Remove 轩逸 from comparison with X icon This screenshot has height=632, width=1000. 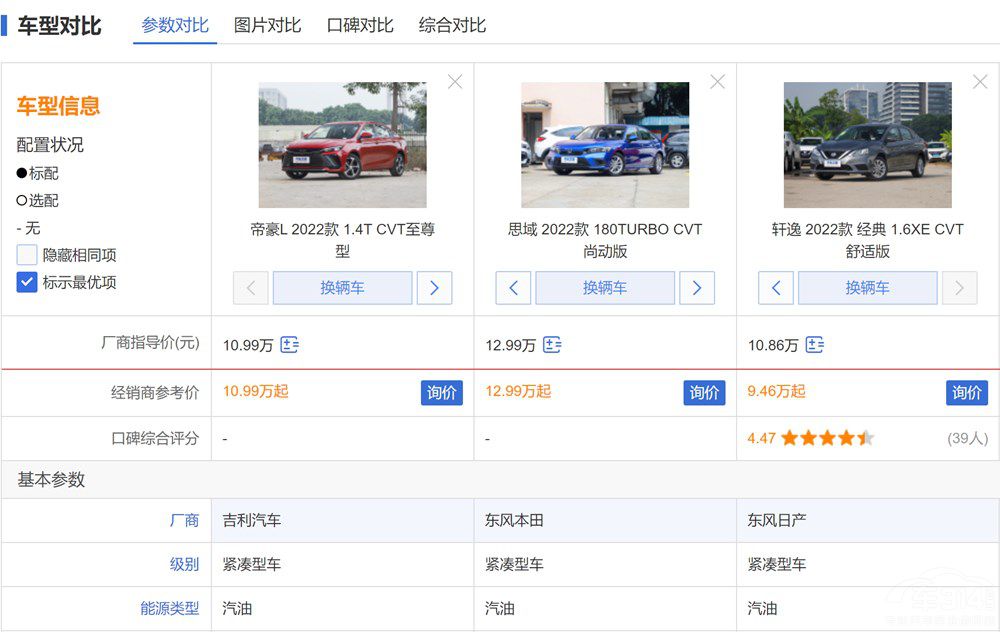[980, 82]
